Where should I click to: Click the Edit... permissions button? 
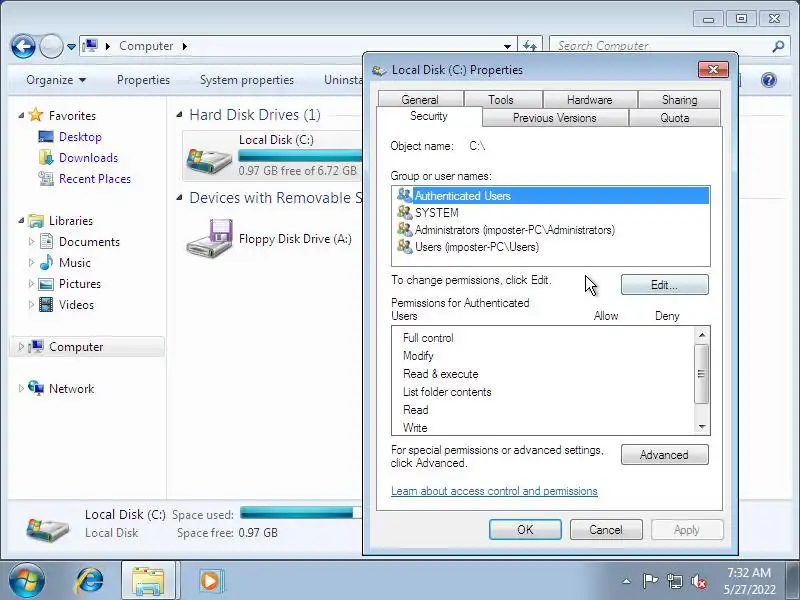click(x=664, y=285)
